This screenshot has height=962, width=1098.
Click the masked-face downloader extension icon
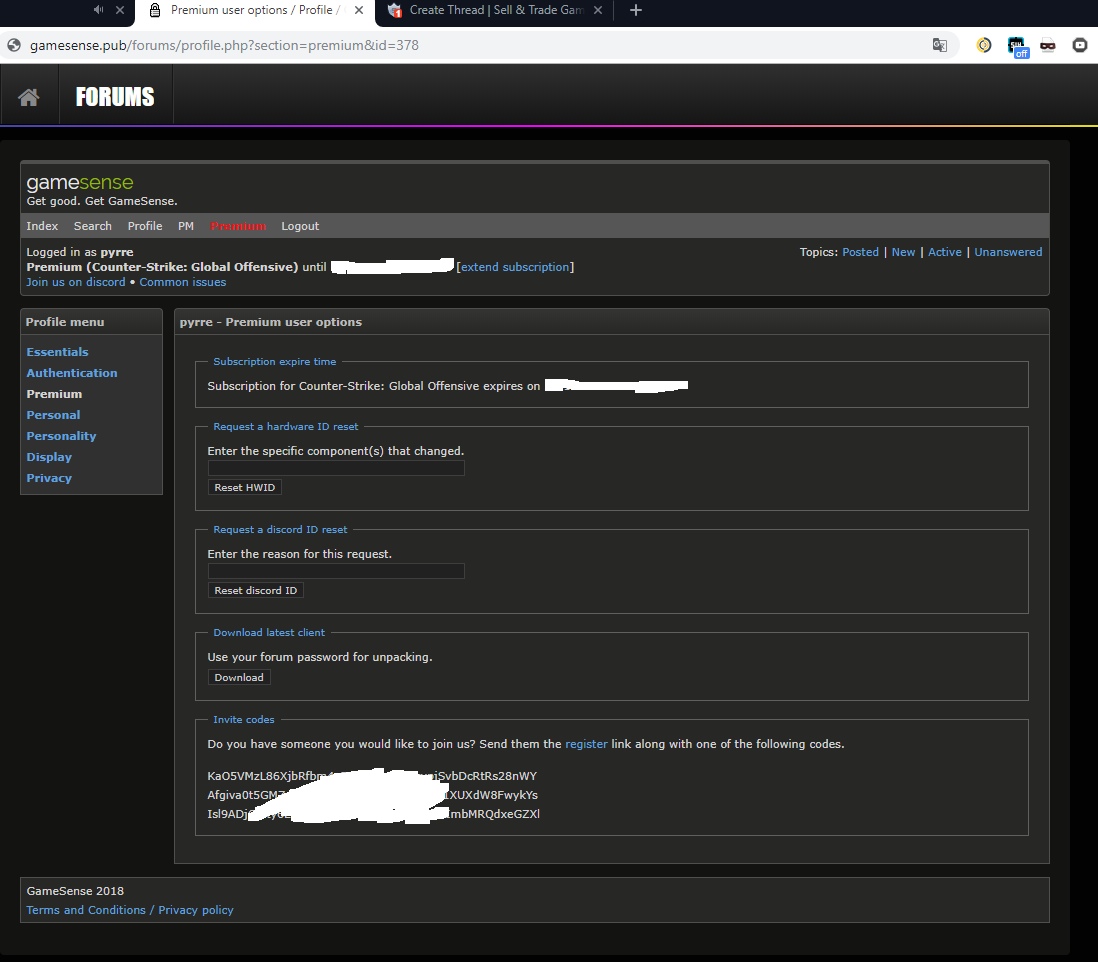point(1048,46)
